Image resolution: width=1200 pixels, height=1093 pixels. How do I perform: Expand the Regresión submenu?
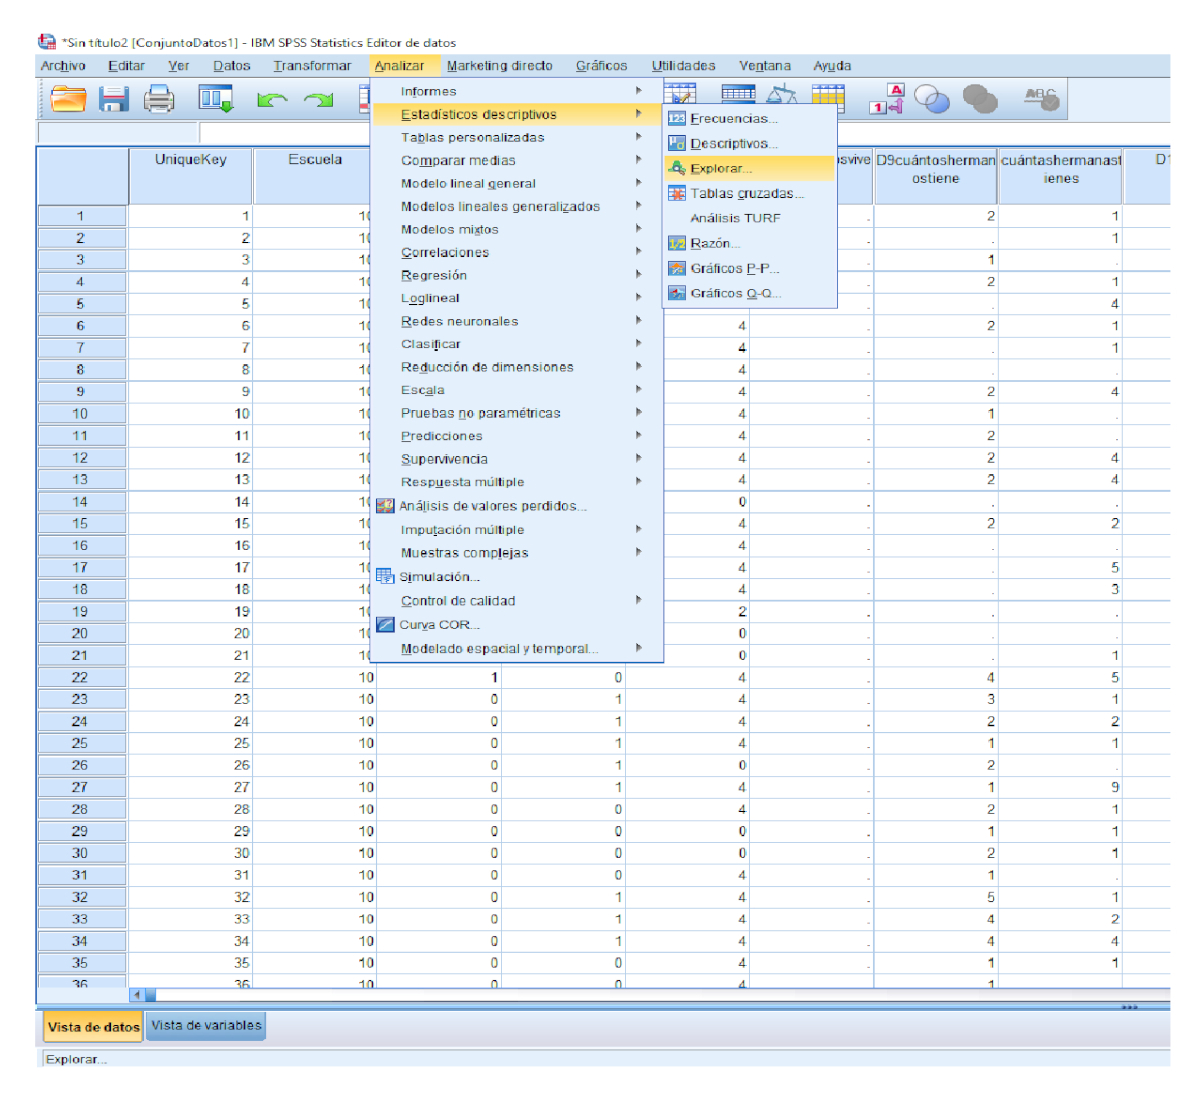[x=434, y=275]
